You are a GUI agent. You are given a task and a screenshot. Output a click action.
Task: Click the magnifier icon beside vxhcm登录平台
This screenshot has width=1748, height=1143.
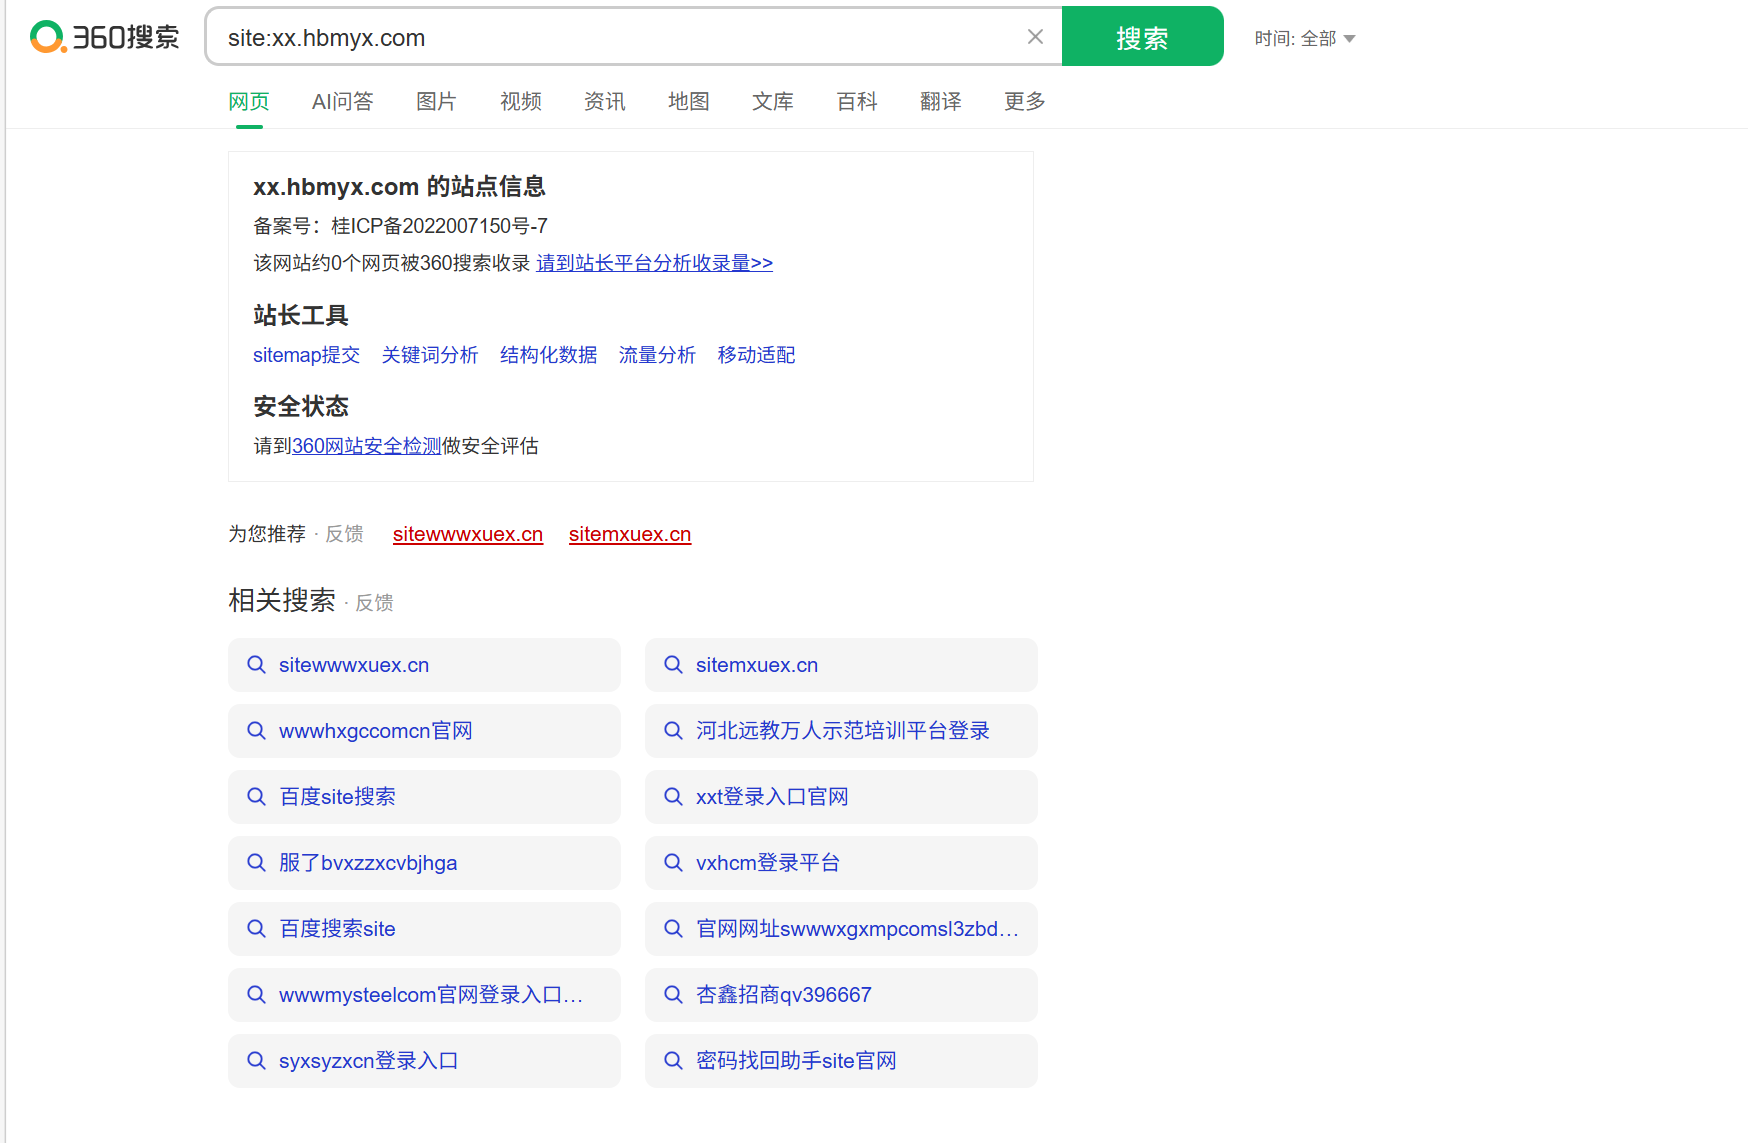pyautogui.click(x=674, y=863)
